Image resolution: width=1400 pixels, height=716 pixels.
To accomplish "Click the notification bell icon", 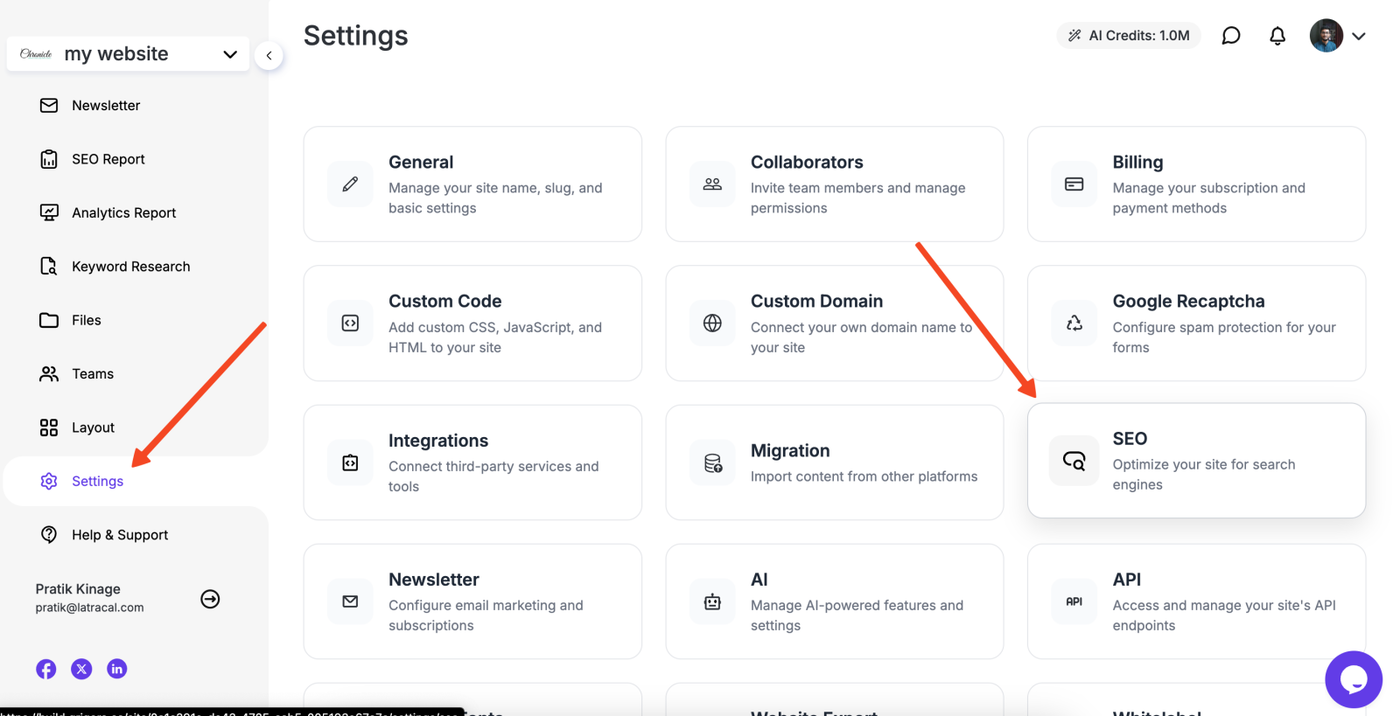I will click(1277, 36).
